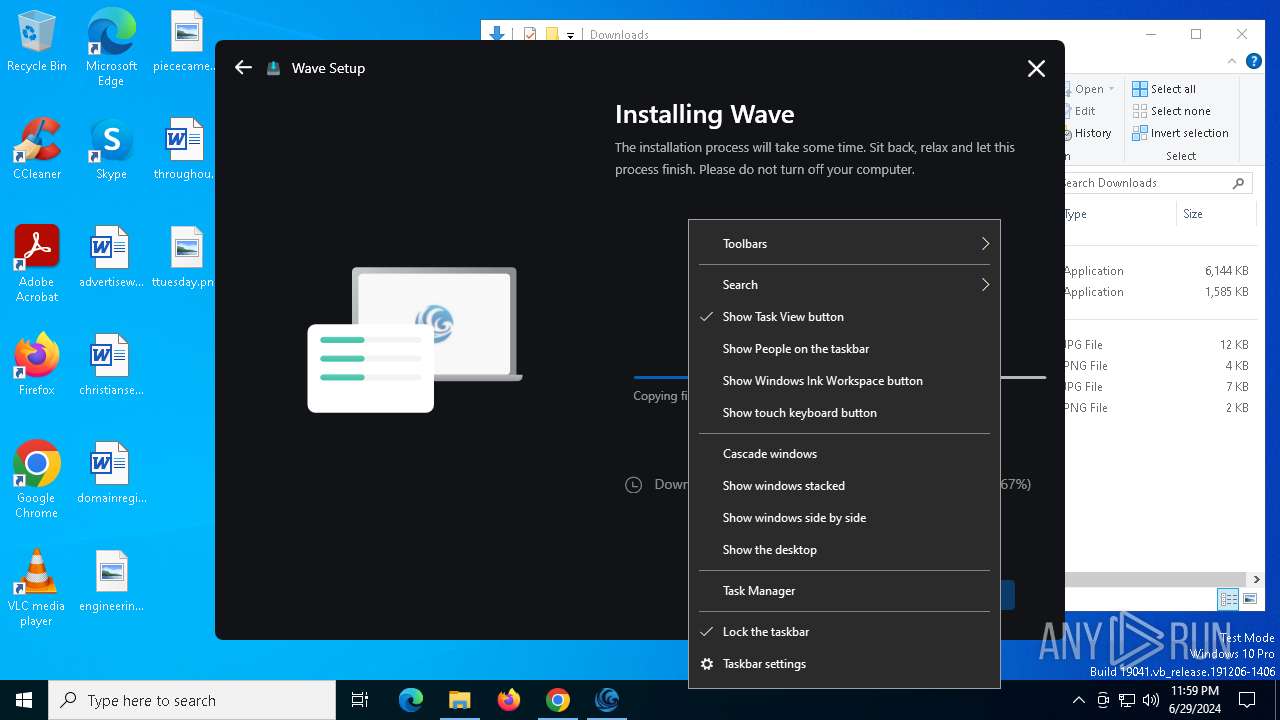Focus the taskbar search box
This screenshot has height=720, width=1280.
[192, 700]
